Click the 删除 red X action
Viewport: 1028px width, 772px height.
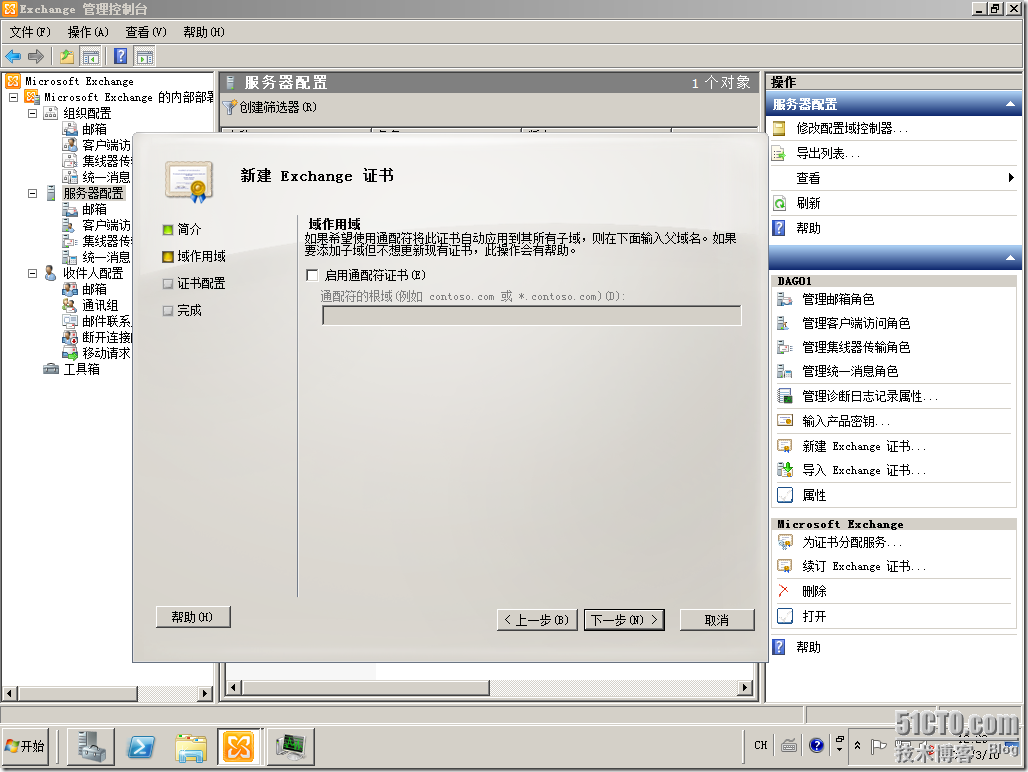point(784,591)
